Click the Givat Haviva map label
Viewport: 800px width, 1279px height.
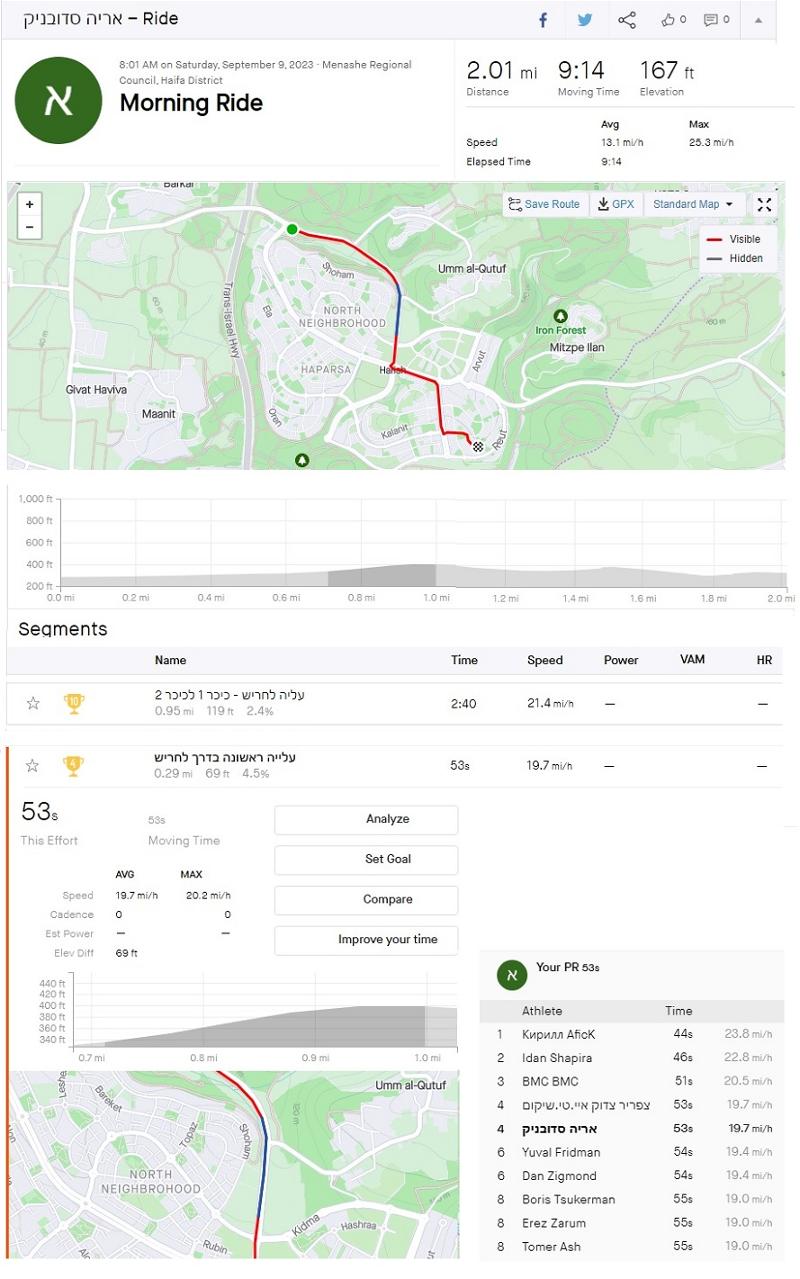pyautogui.click(x=97, y=390)
